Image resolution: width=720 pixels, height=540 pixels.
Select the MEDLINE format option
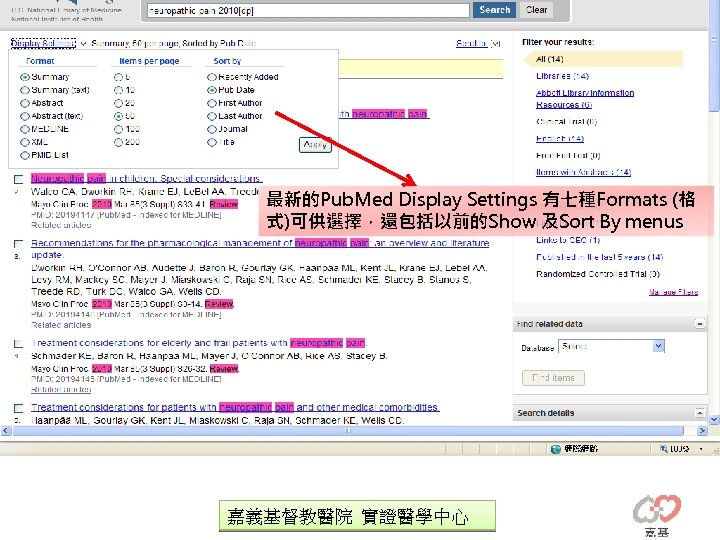tap(25, 129)
